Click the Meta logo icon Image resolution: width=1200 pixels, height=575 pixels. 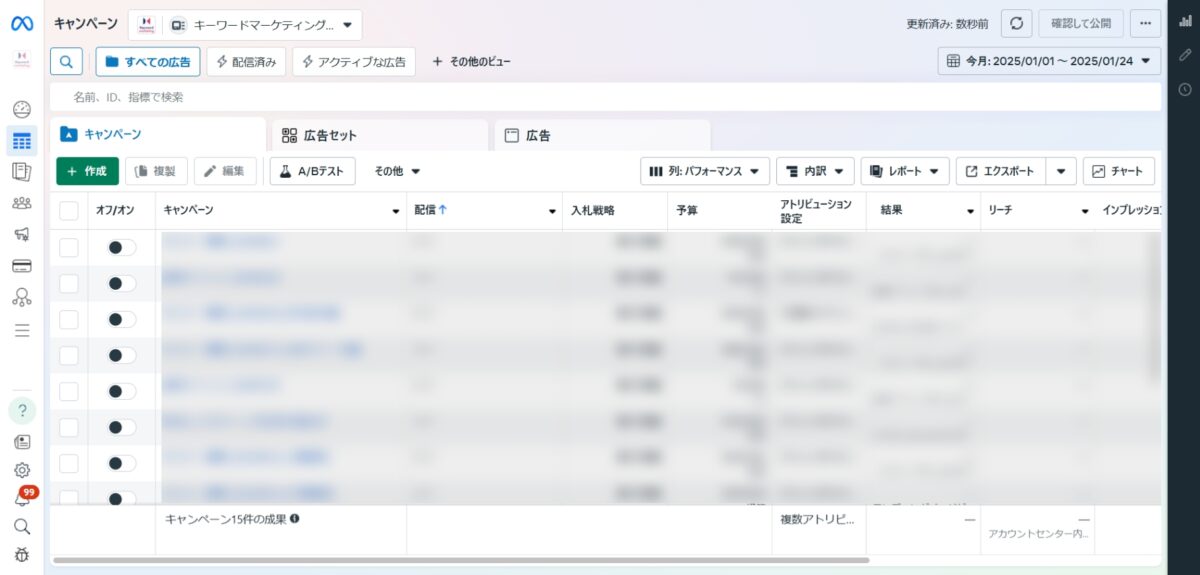(22, 23)
